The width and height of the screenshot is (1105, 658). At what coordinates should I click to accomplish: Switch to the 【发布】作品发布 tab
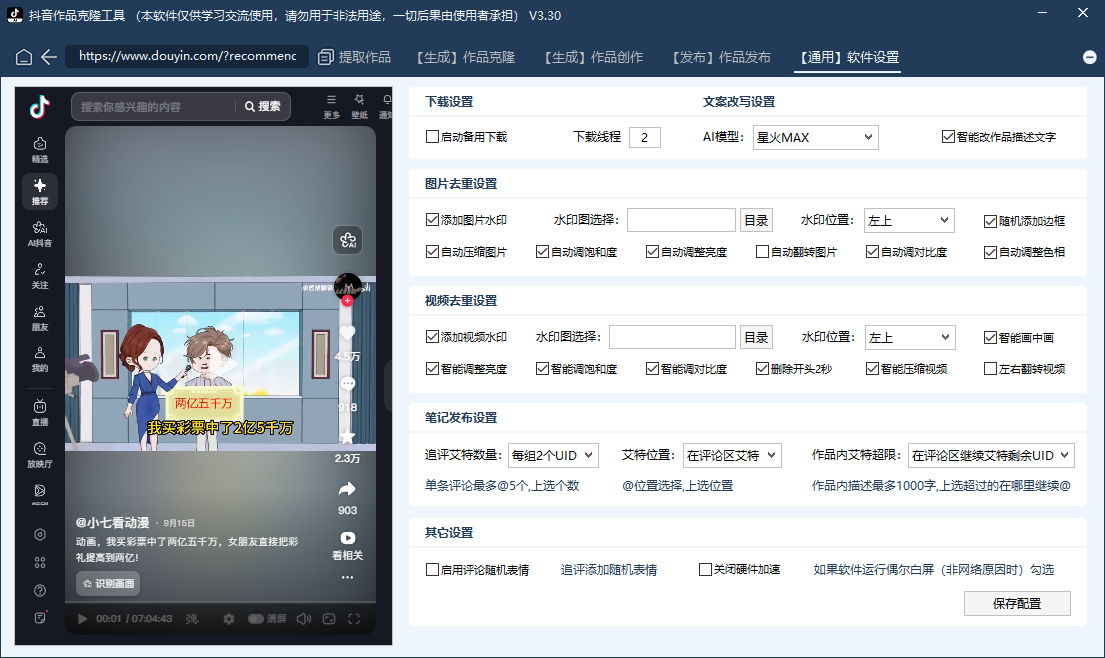719,58
